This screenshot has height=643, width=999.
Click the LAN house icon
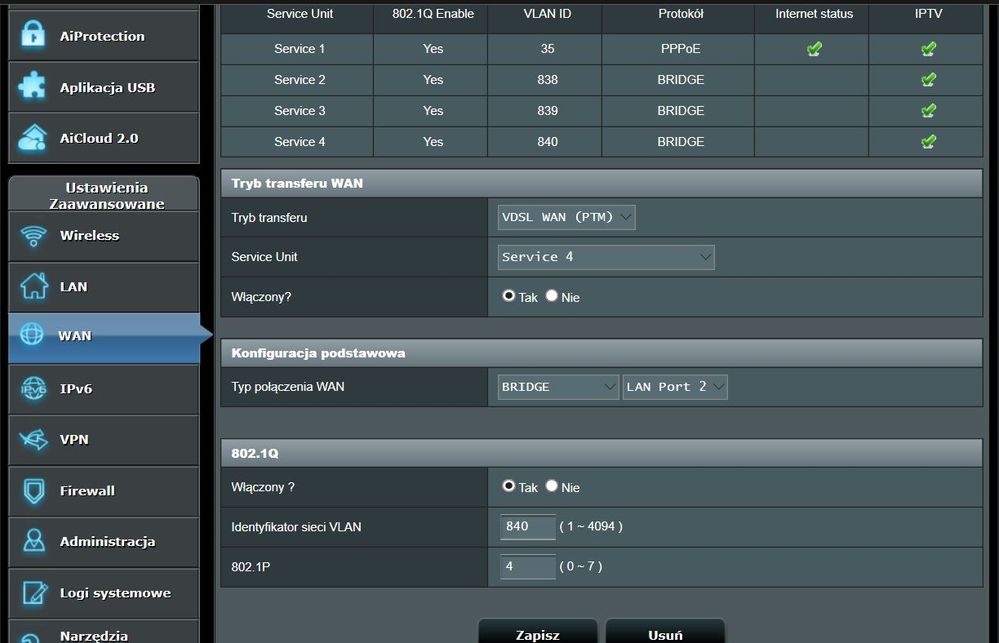(x=34, y=287)
